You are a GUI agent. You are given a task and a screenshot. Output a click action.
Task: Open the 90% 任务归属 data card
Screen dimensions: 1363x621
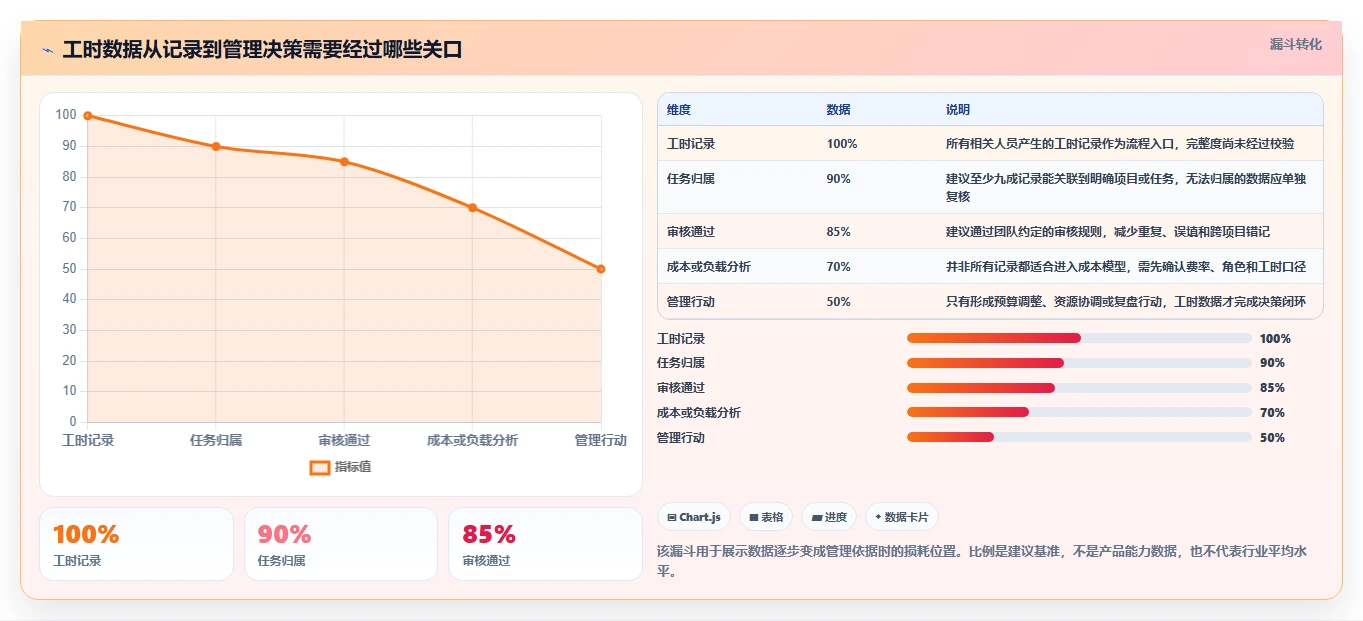coord(341,544)
